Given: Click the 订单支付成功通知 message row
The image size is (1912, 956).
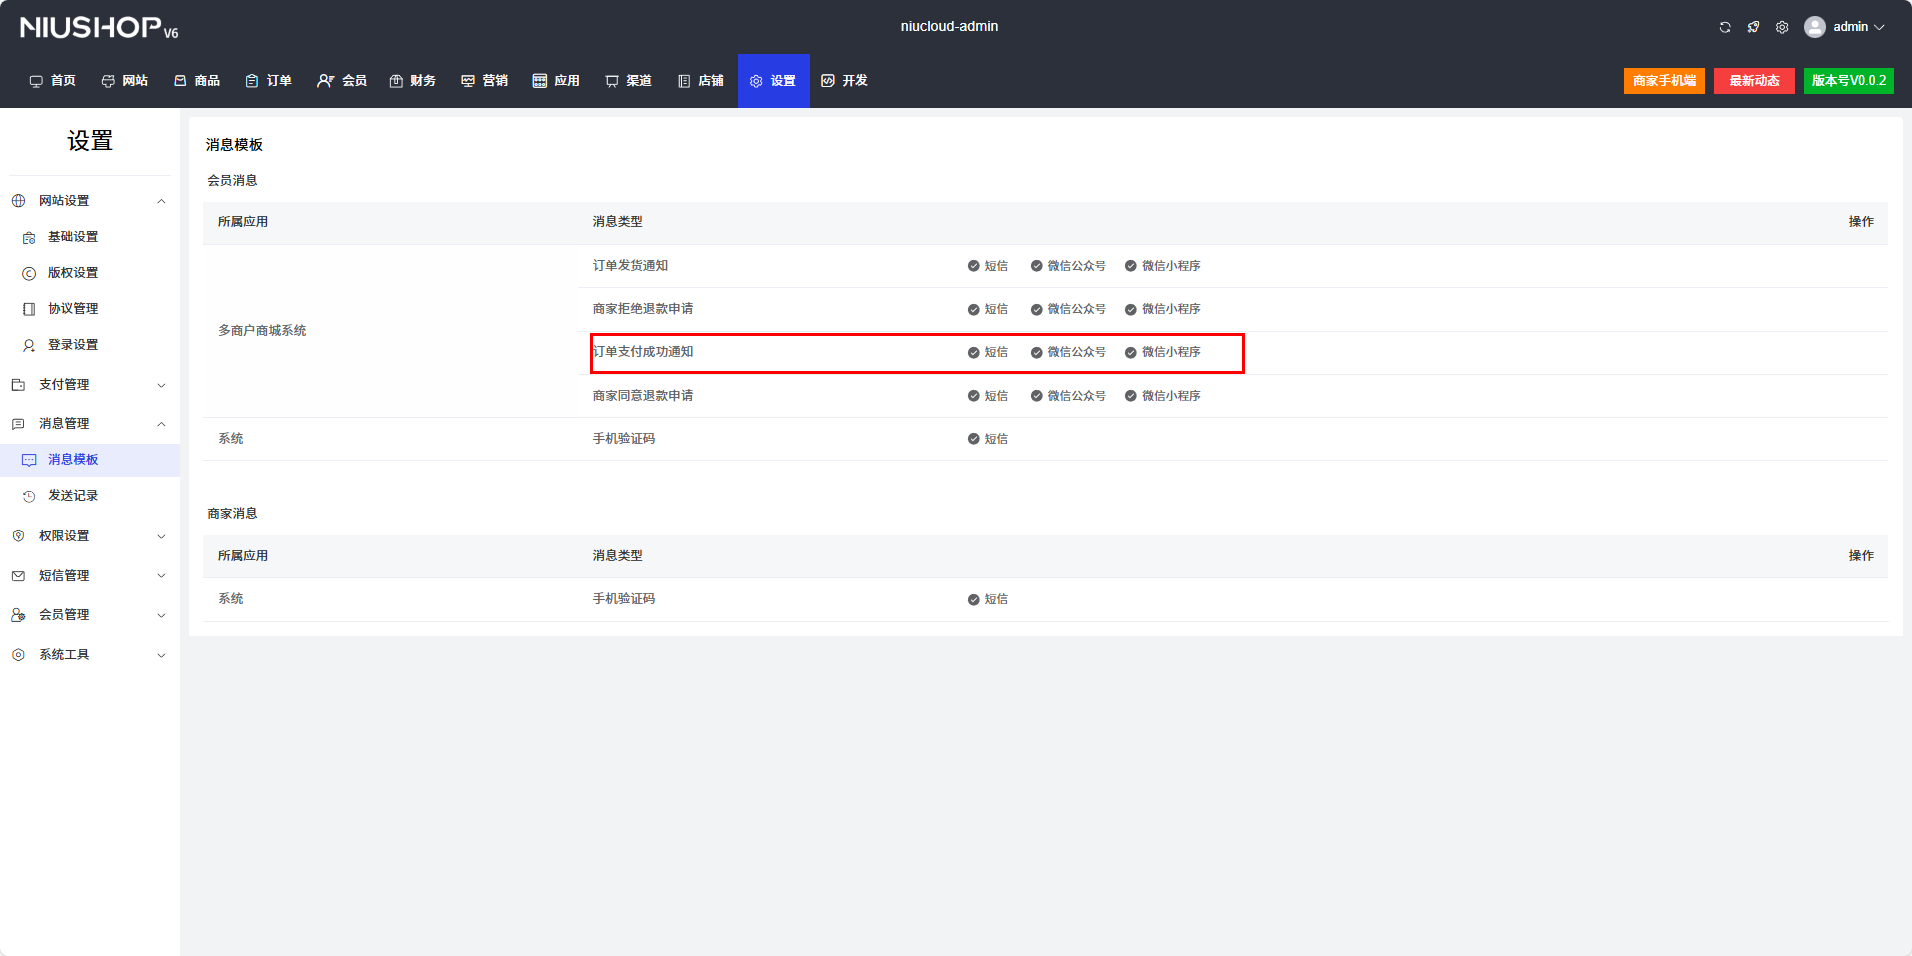Looking at the screenshot, I should coord(643,352).
